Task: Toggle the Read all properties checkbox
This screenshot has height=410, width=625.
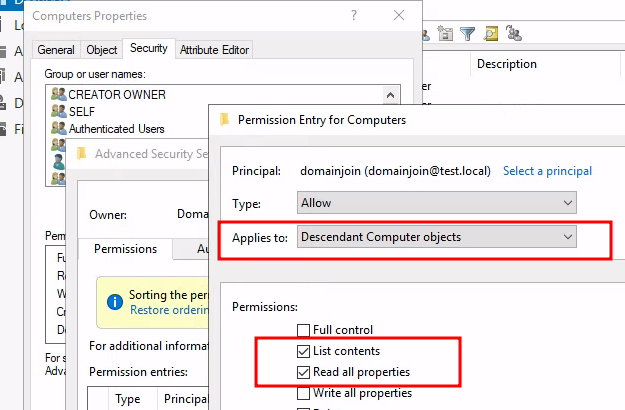Action: coord(303,373)
